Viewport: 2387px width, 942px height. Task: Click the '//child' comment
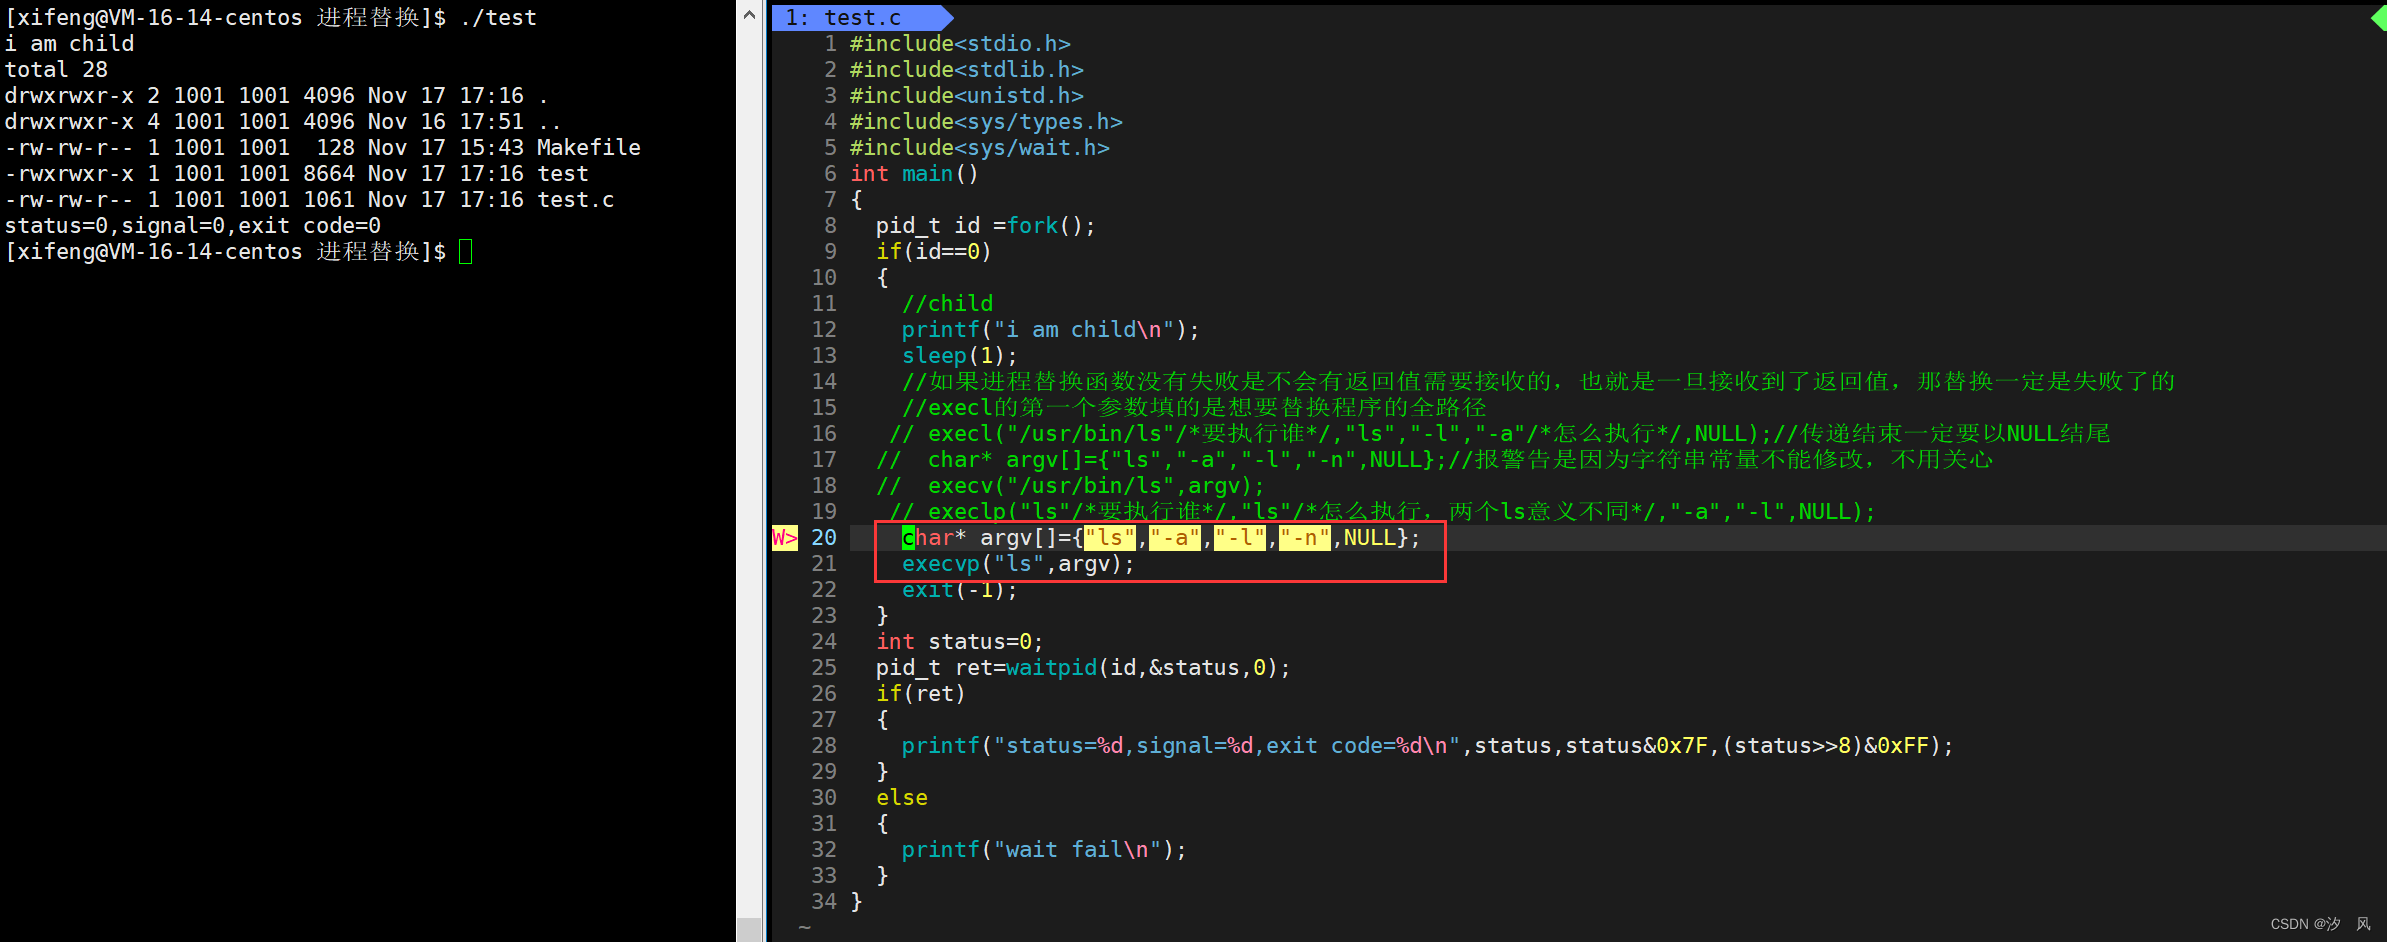click(x=947, y=304)
